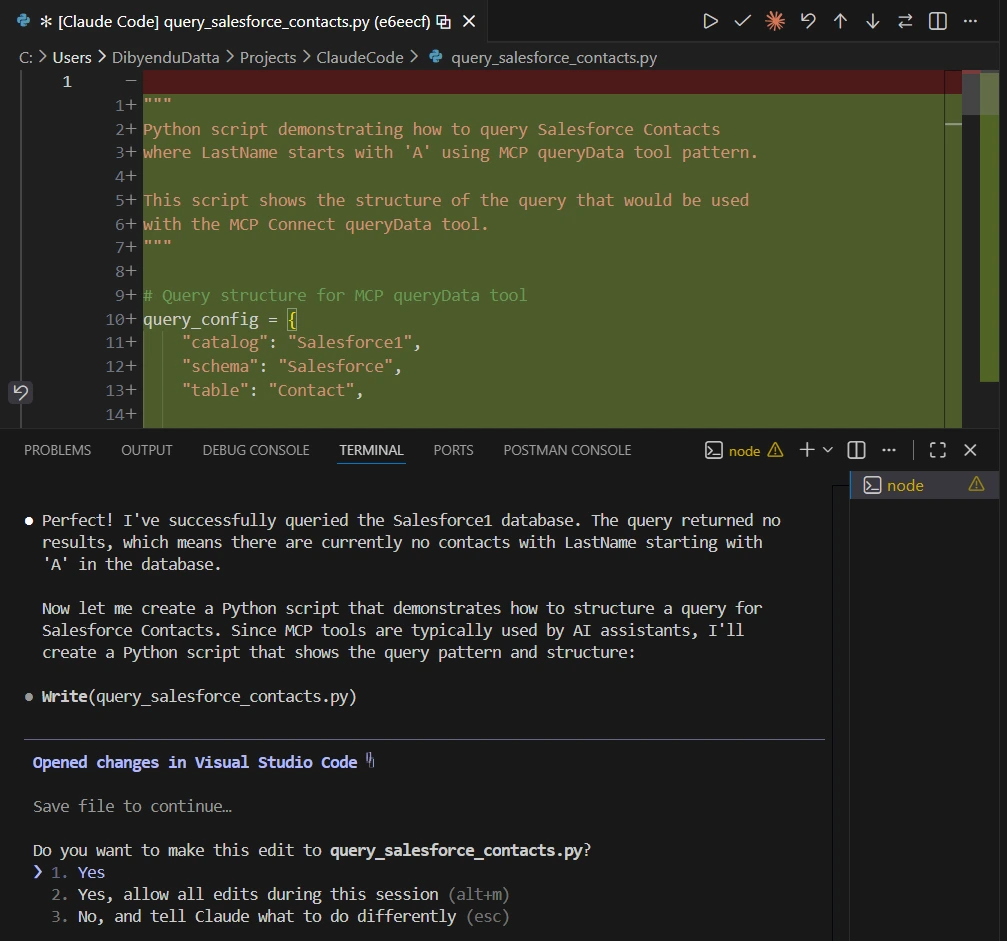Image resolution: width=1007 pixels, height=941 pixels.
Task: Go to next change with down arrow
Action: click(x=873, y=21)
